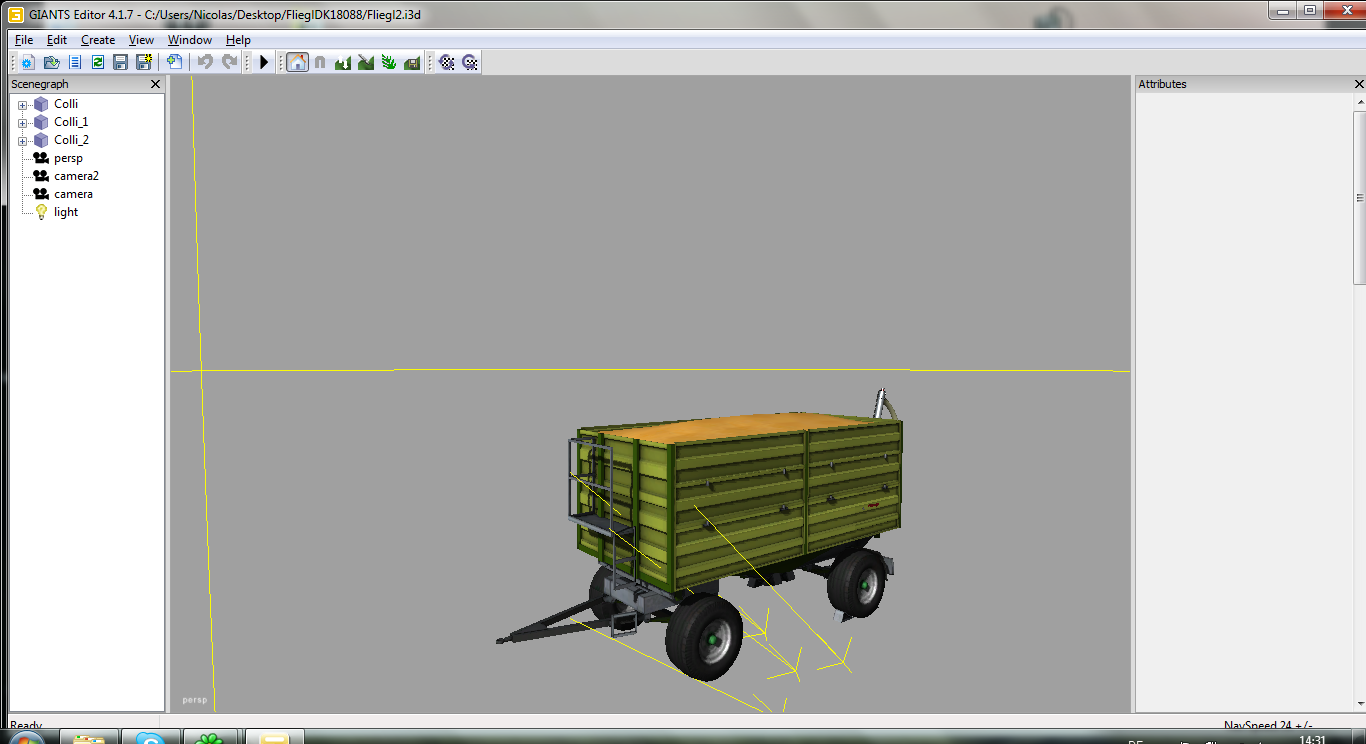Click the import file icon with plus
This screenshot has width=1366, height=744.
(x=175, y=62)
